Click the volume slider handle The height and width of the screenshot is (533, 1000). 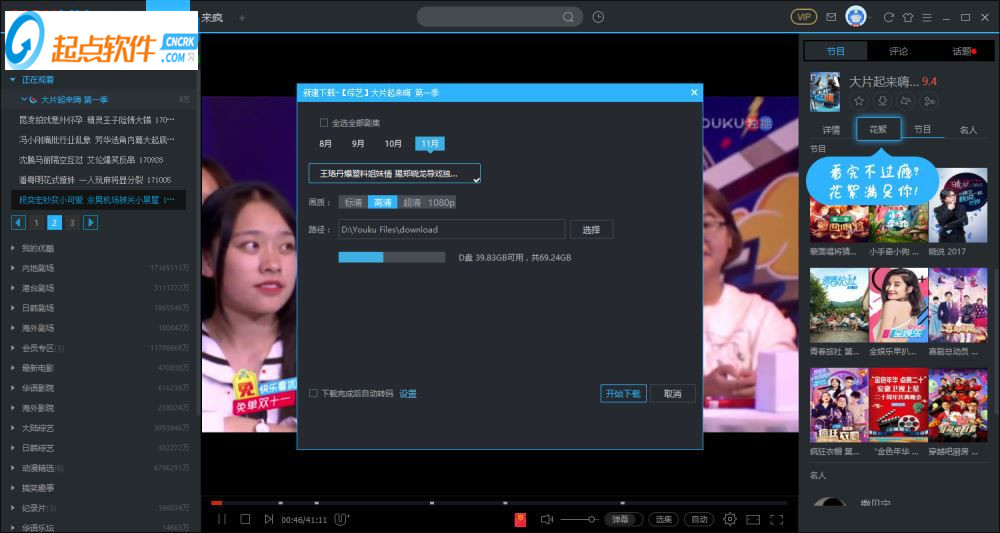592,519
